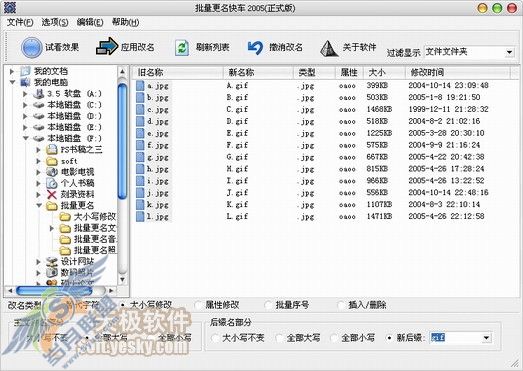Click the tree scroll-right arrow

112,291
